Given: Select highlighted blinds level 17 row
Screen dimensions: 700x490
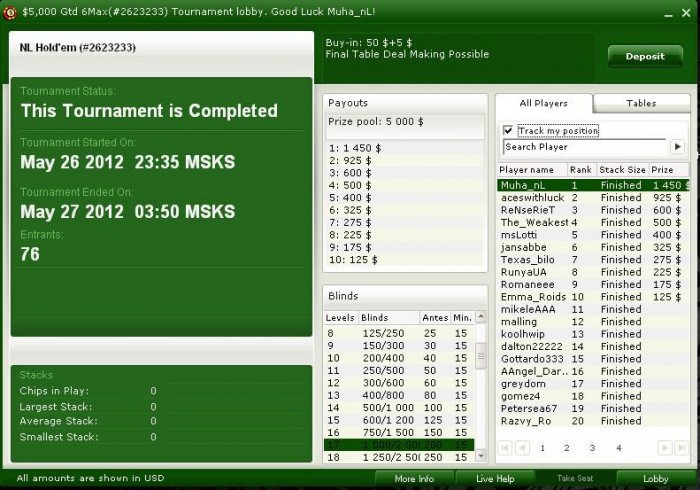Looking at the screenshot, I should [x=399, y=445].
